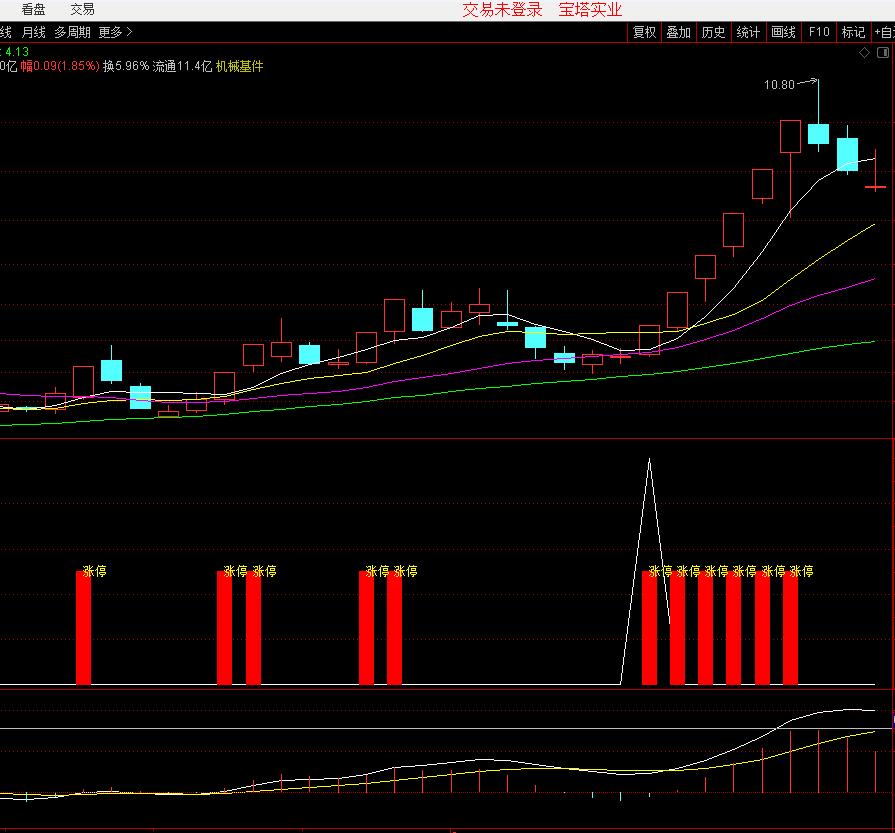
Task: Click the 统计 statistics button
Action: coord(748,32)
